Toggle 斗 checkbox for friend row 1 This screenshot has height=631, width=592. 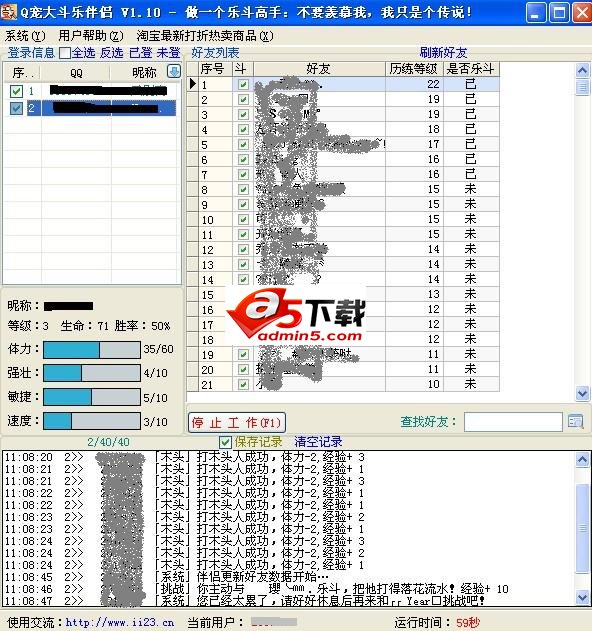pyautogui.click(x=243, y=85)
